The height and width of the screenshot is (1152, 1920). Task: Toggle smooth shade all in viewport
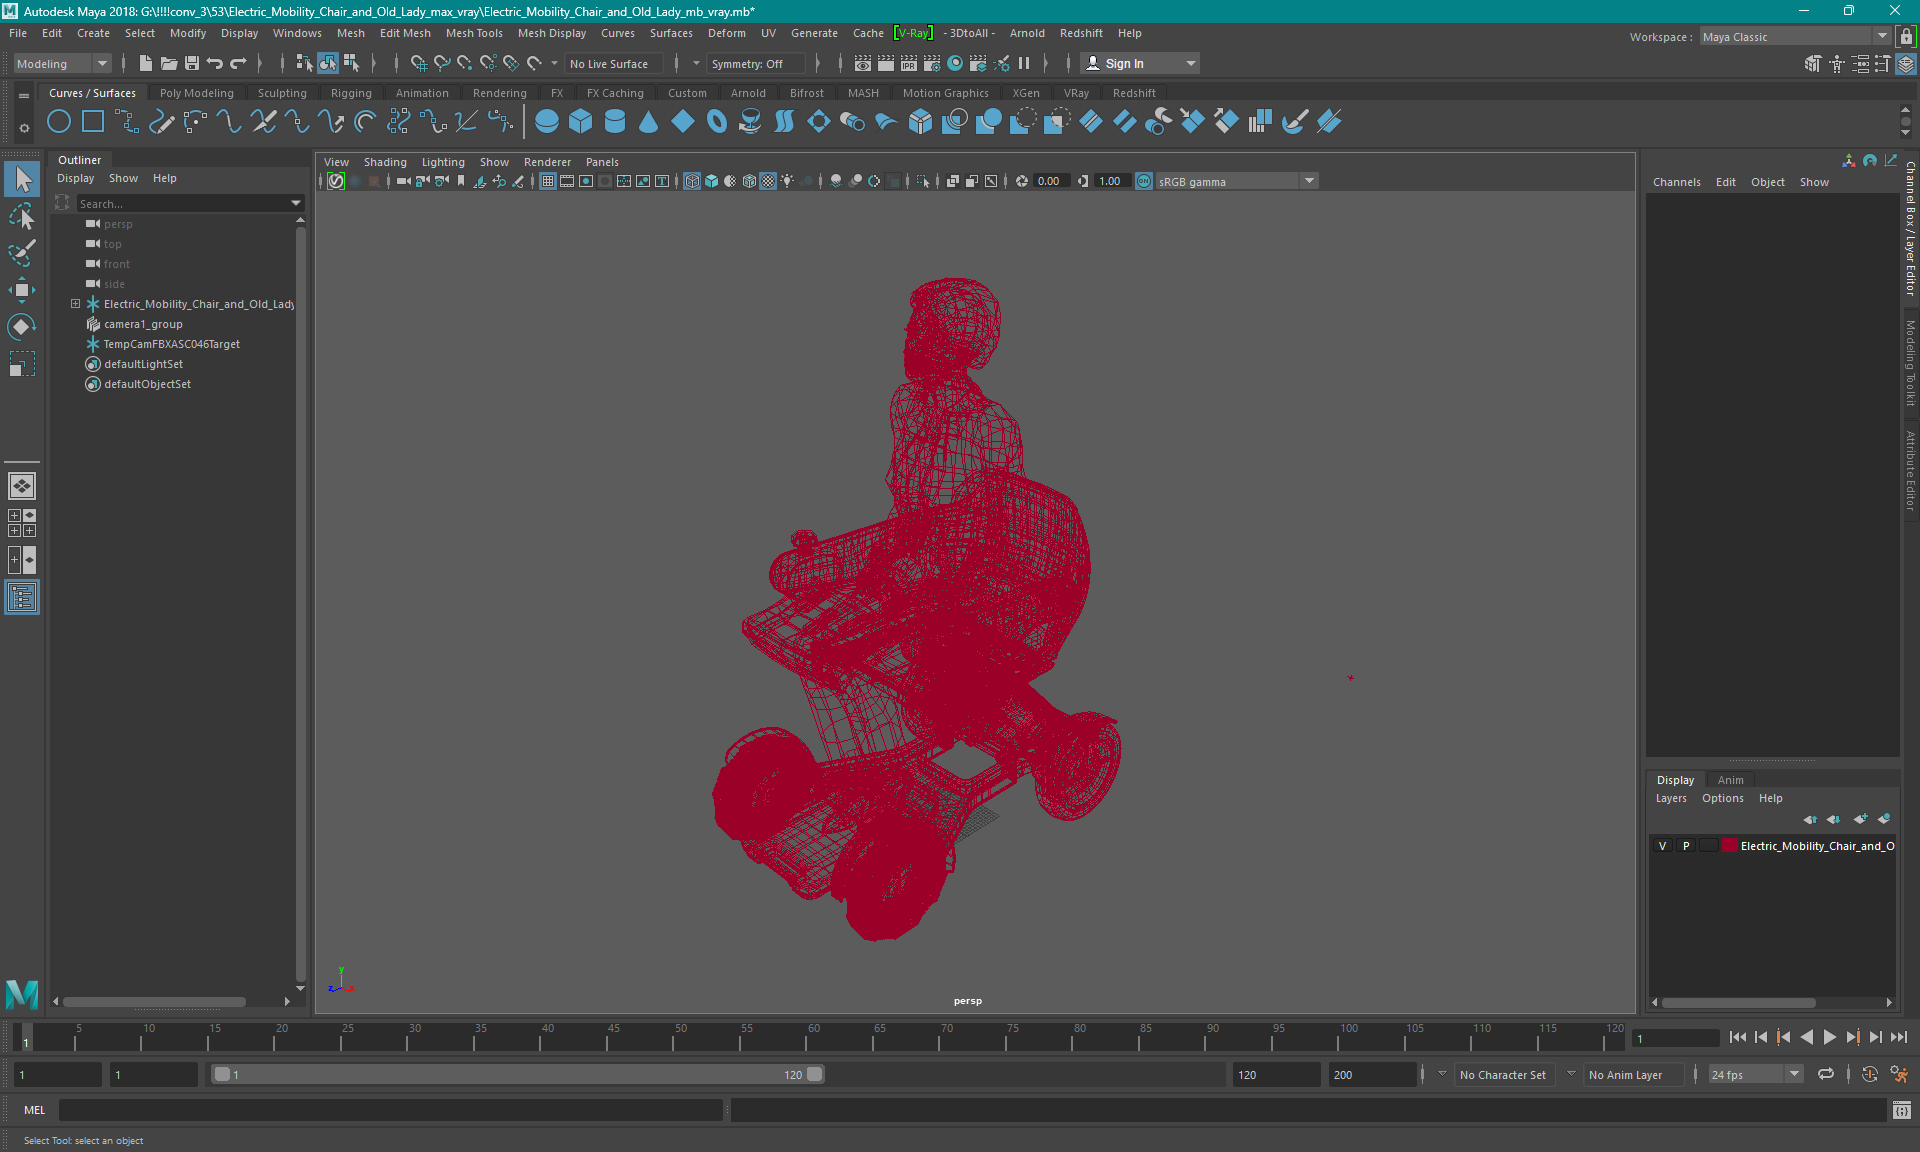click(711, 181)
